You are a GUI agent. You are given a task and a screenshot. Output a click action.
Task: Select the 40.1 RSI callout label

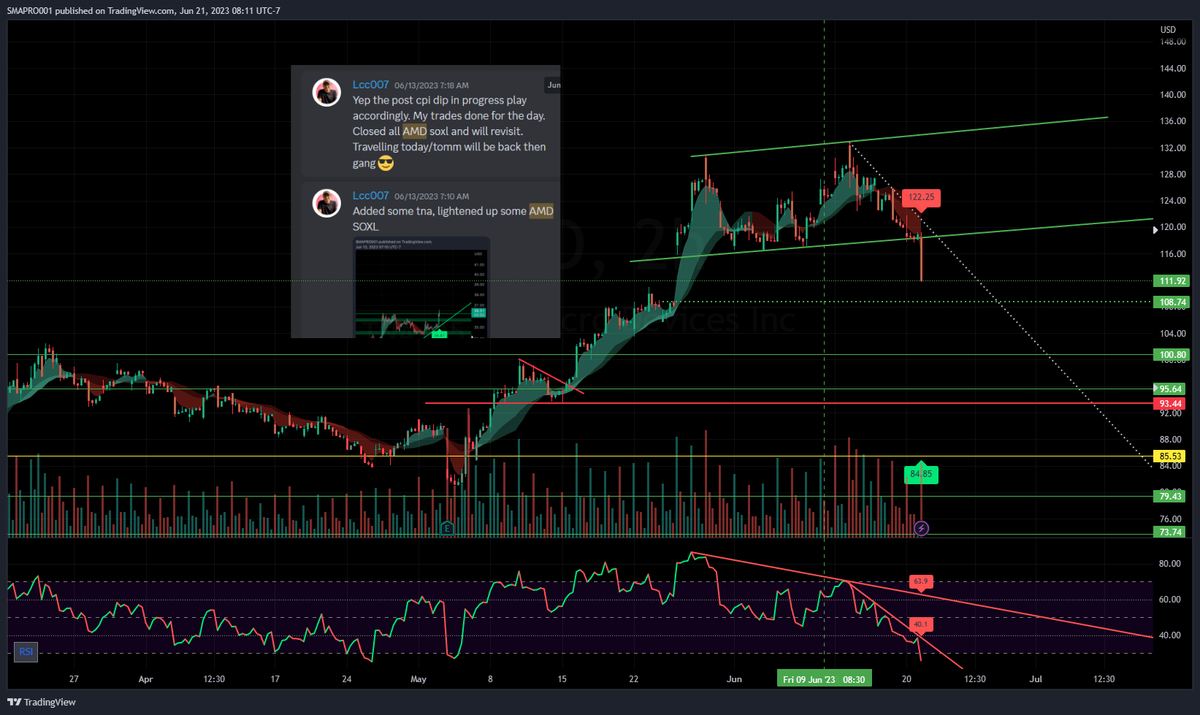pyautogui.click(x=921, y=625)
